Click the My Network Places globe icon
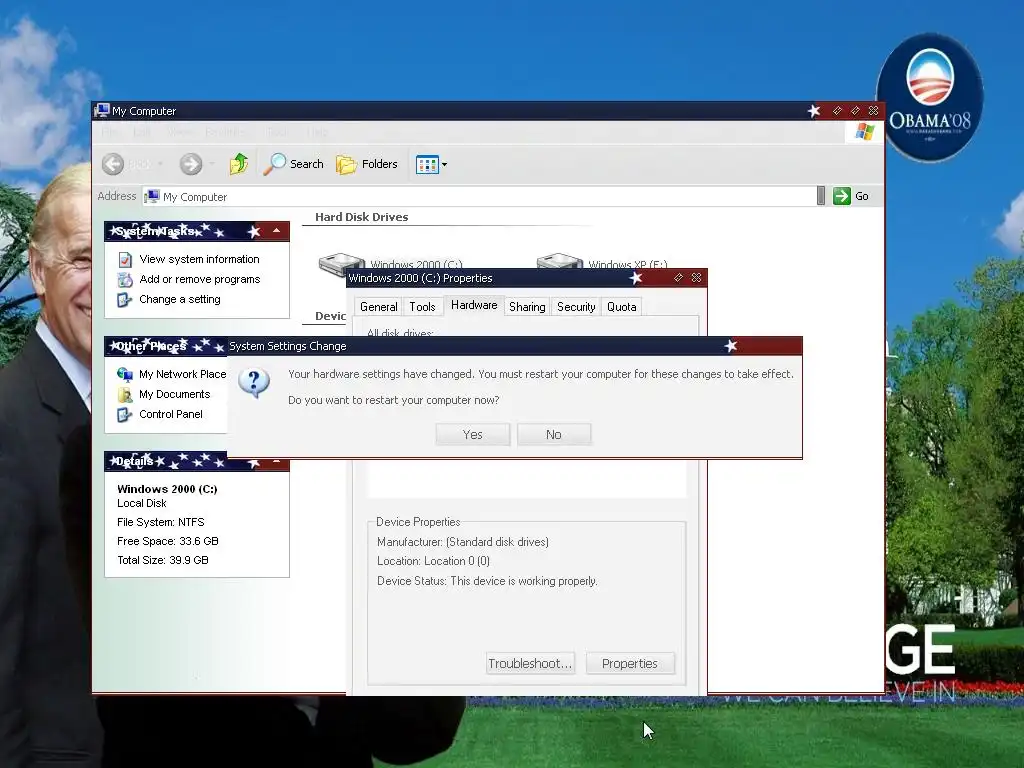The width and height of the screenshot is (1024, 768). tap(125, 374)
